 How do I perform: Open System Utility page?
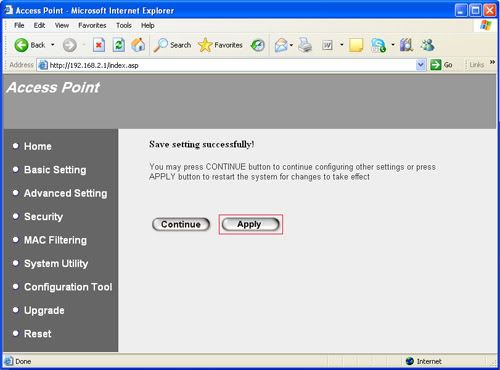click(56, 264)
